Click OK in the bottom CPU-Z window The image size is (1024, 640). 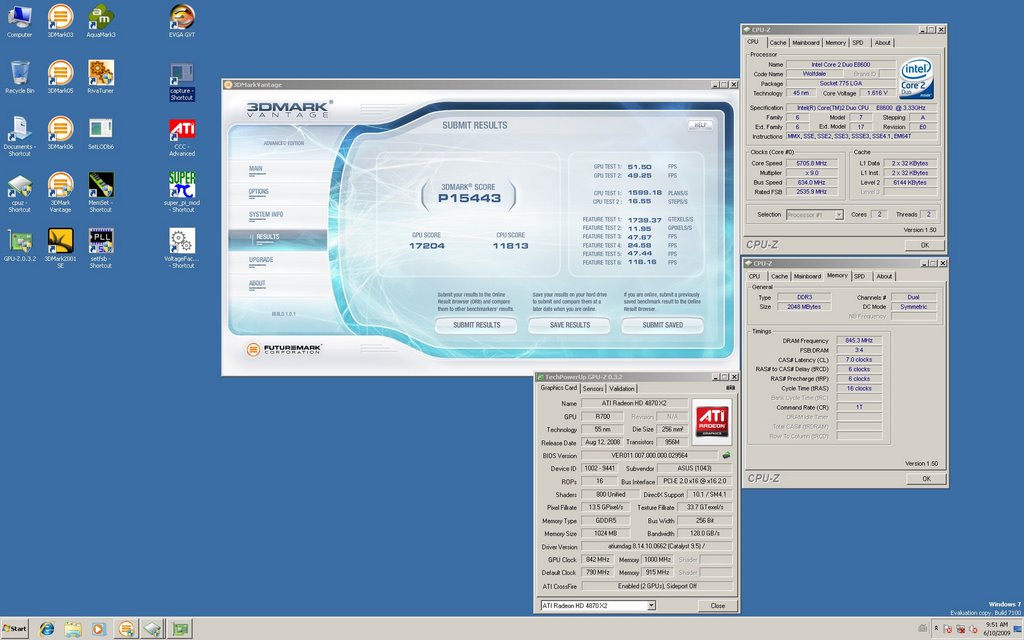pyautogui.click(x=926, y=479)
